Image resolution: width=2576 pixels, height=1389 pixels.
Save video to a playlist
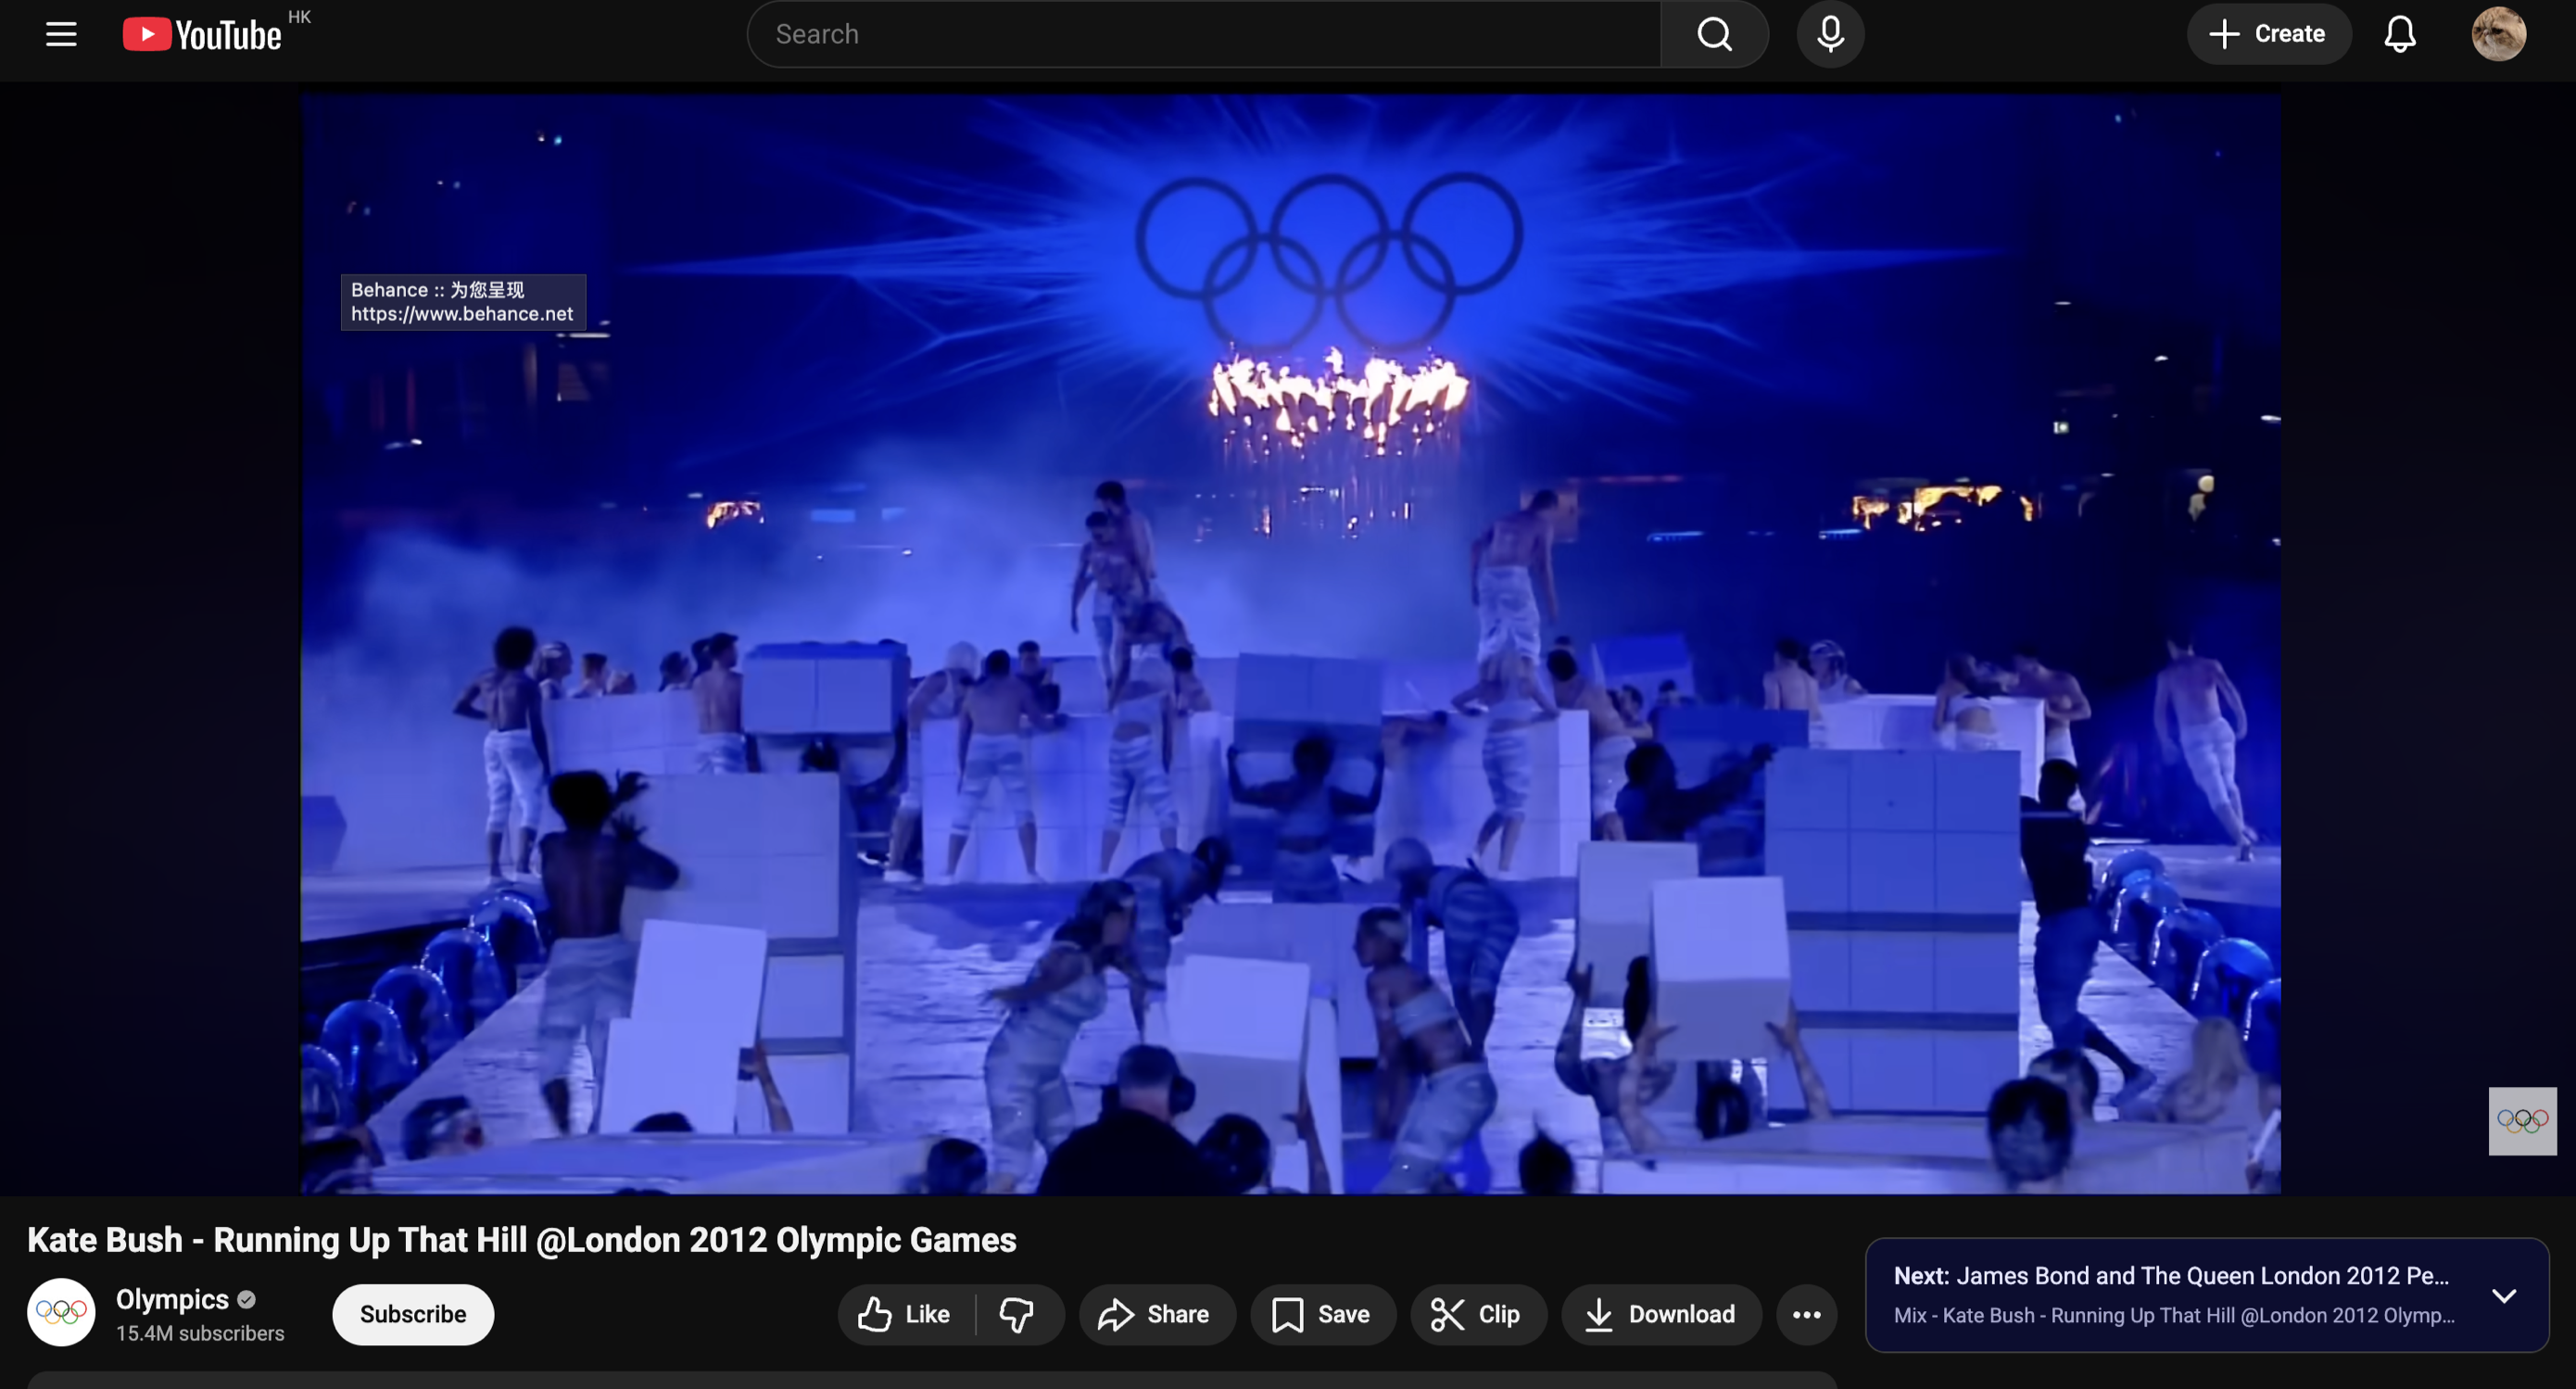coord(1321,1314)
